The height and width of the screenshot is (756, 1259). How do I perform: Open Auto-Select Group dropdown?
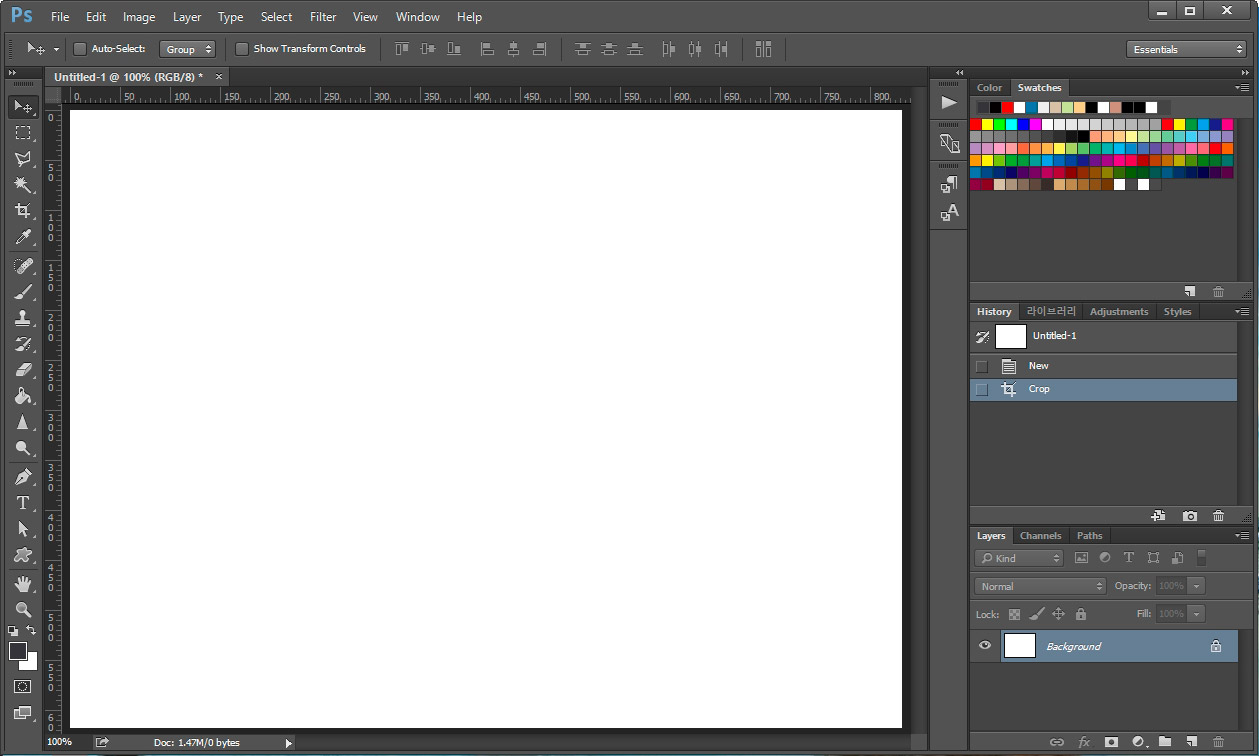187,49
